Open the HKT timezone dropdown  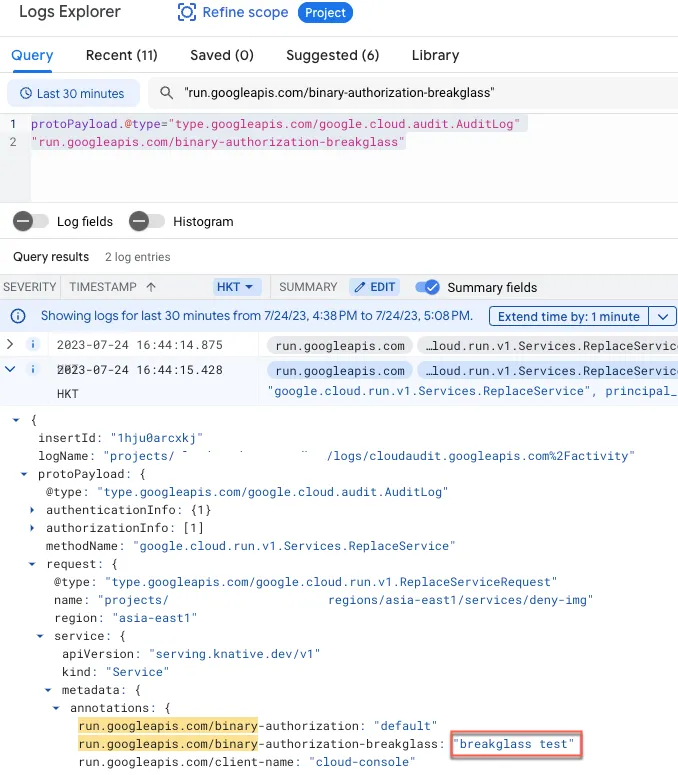(236, 287)
